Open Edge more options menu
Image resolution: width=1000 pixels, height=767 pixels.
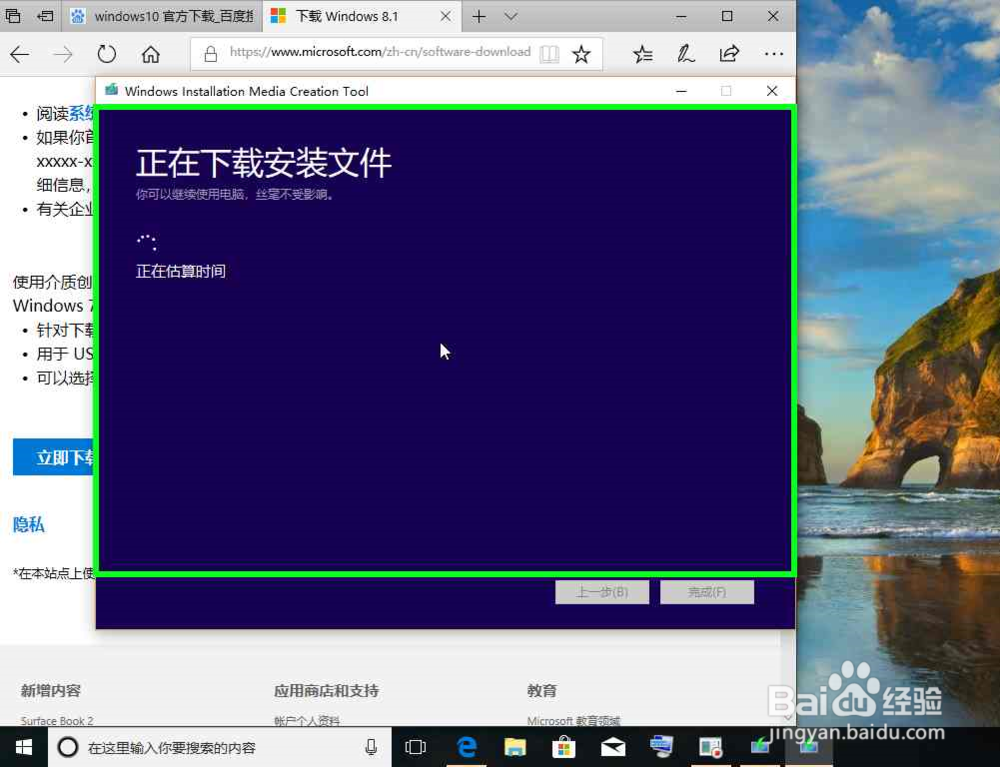coord(774,54)
